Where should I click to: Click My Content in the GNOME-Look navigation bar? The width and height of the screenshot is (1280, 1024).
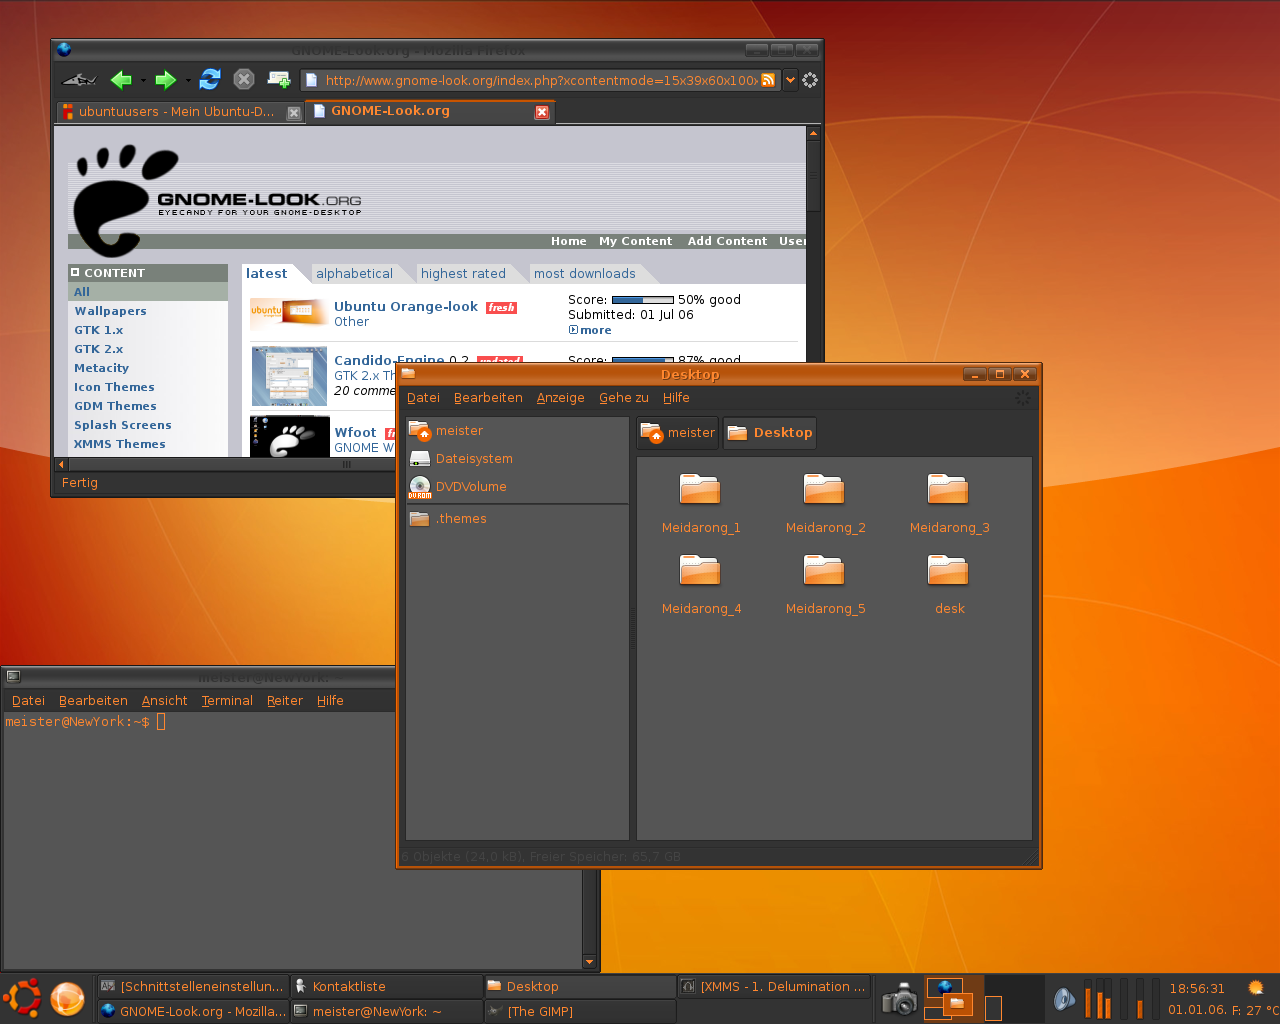tap(635, 241)
